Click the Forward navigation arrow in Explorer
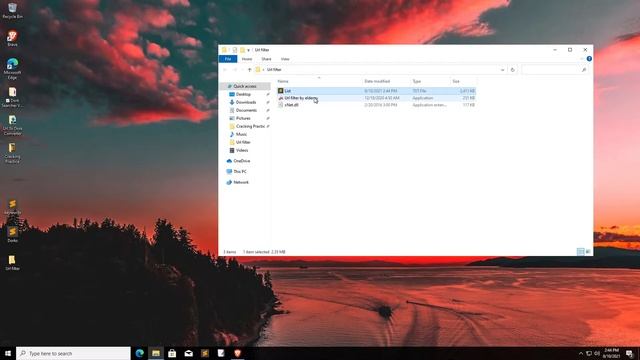 point(235,70)
